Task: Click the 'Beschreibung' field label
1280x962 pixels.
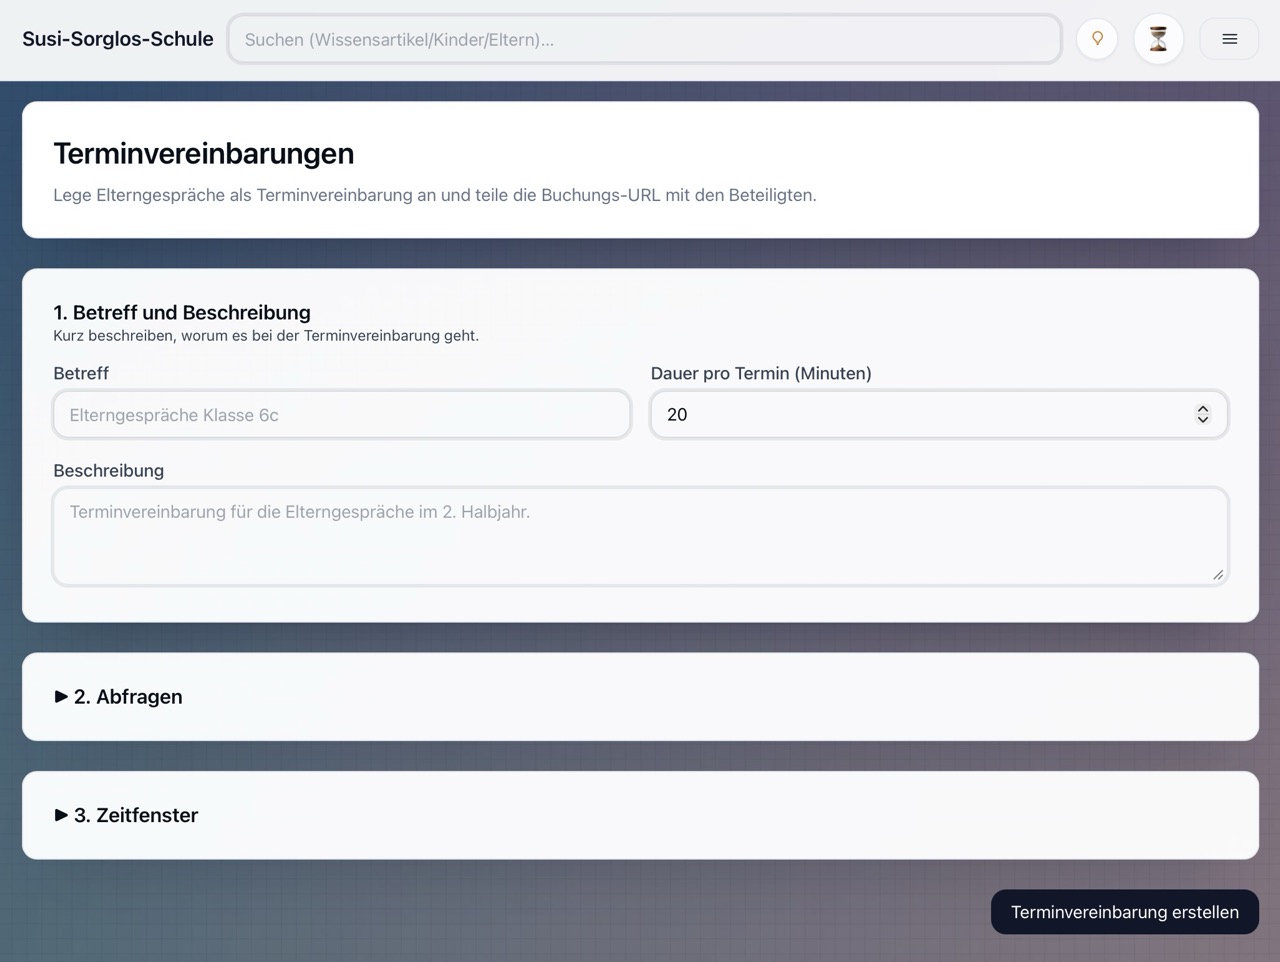Action: point(108,470)
